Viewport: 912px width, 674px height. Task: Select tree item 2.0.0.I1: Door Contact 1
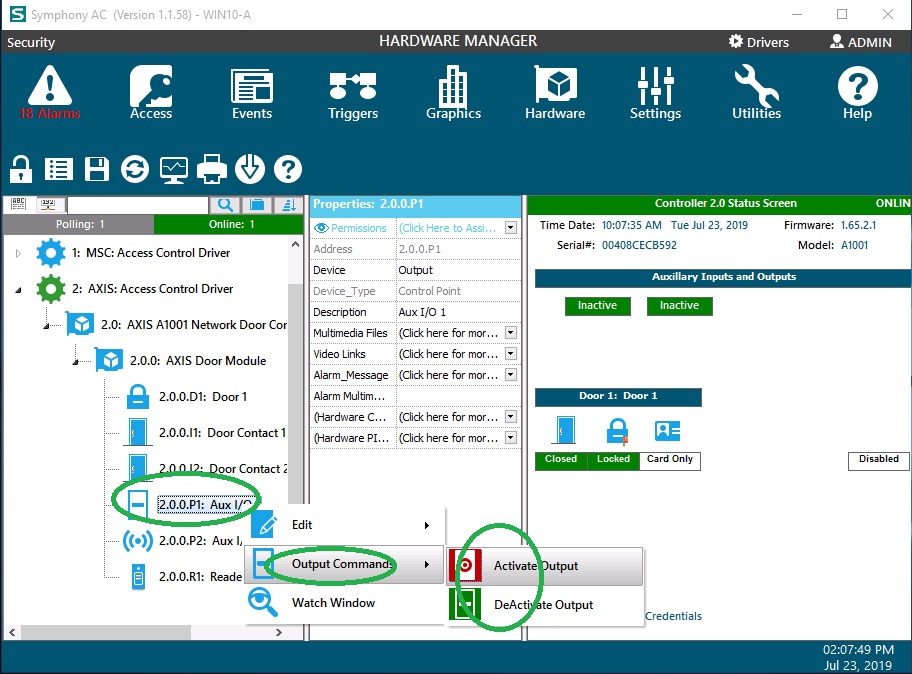[222, 433]
